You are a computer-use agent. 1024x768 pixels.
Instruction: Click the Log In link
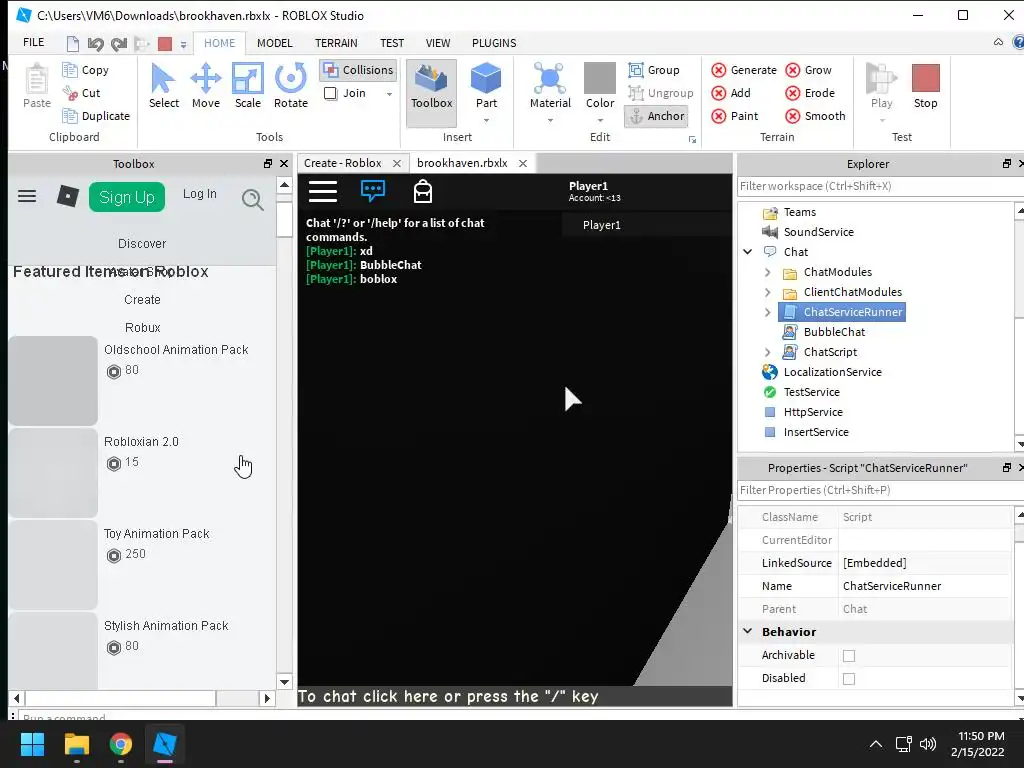pyautogui.click(x=200, y=194)
